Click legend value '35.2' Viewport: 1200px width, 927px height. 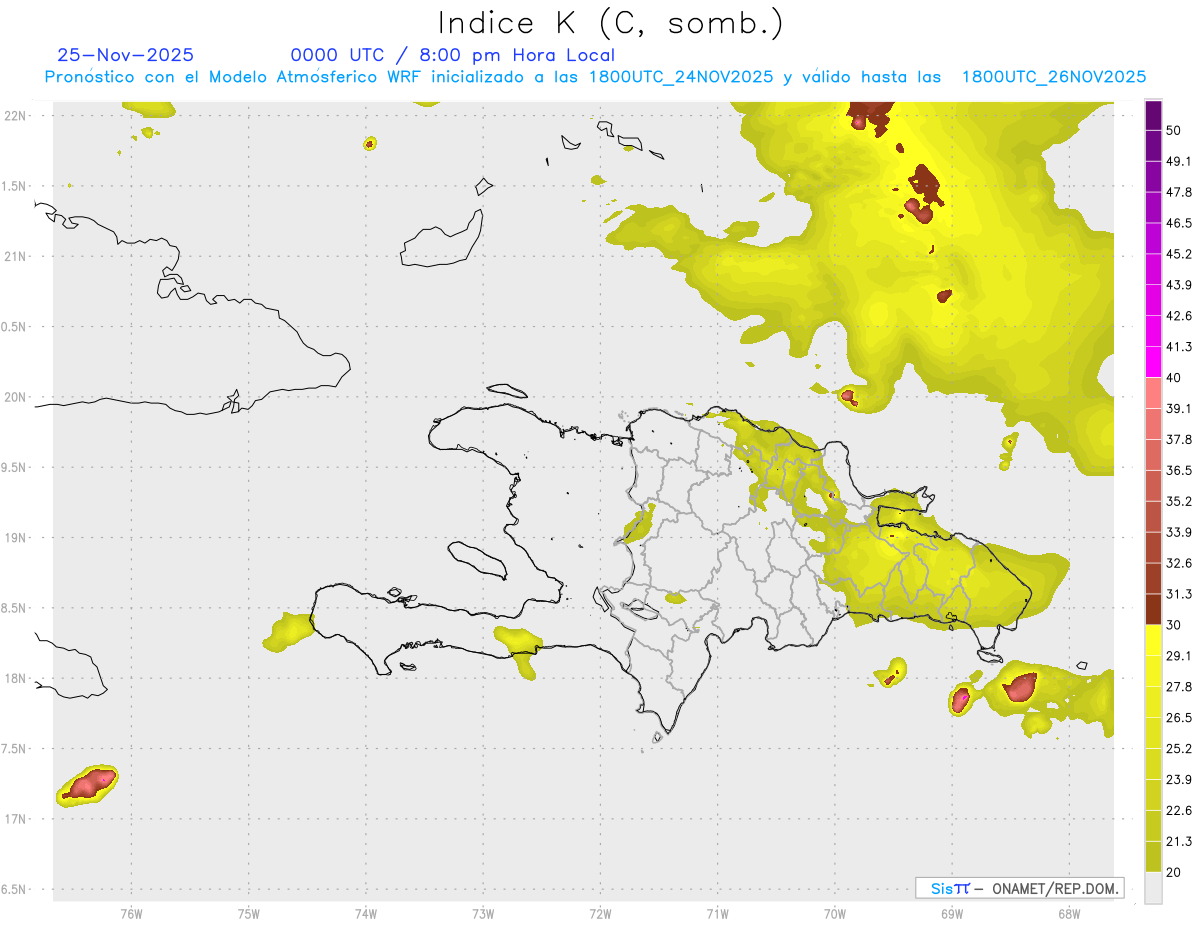(x=1178, y=501)
